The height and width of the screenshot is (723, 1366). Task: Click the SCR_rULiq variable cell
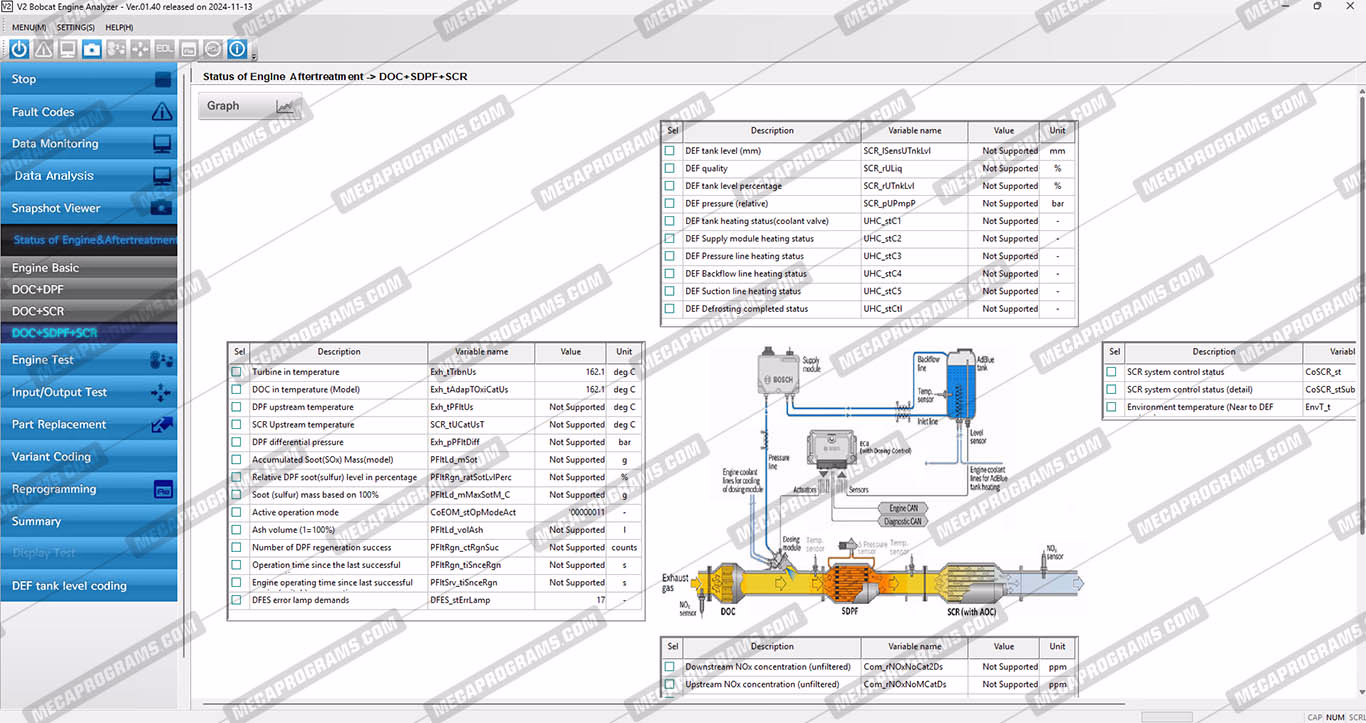coord(915,168)
